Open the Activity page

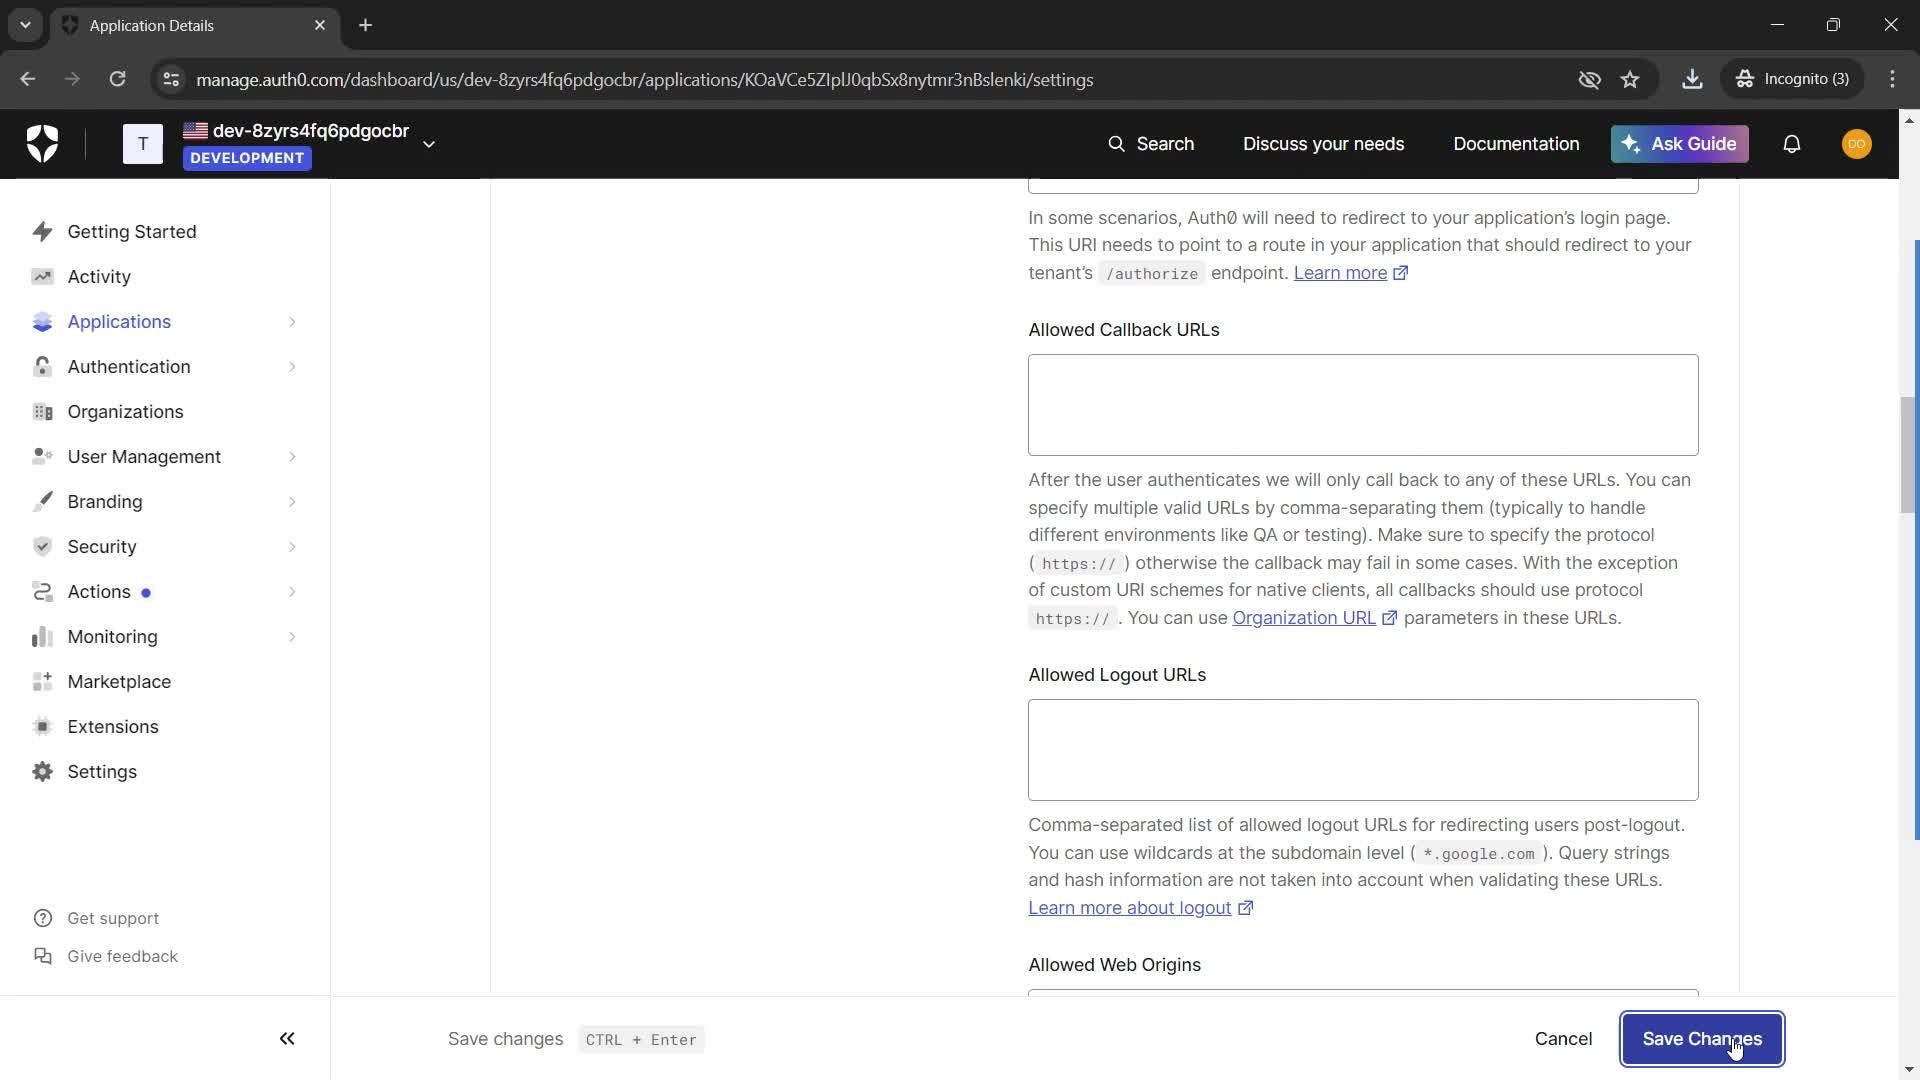pyautogui.click(x=99, y=277)
